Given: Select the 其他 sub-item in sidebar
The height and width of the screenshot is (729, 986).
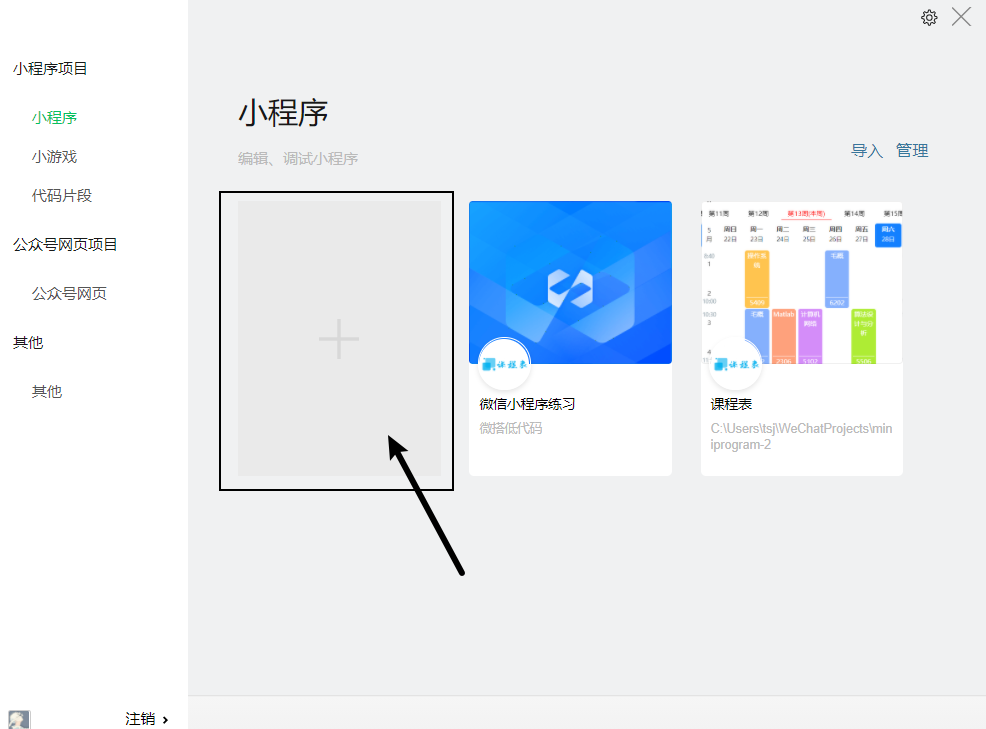Looking at the screenshot, I should (47, 392).
